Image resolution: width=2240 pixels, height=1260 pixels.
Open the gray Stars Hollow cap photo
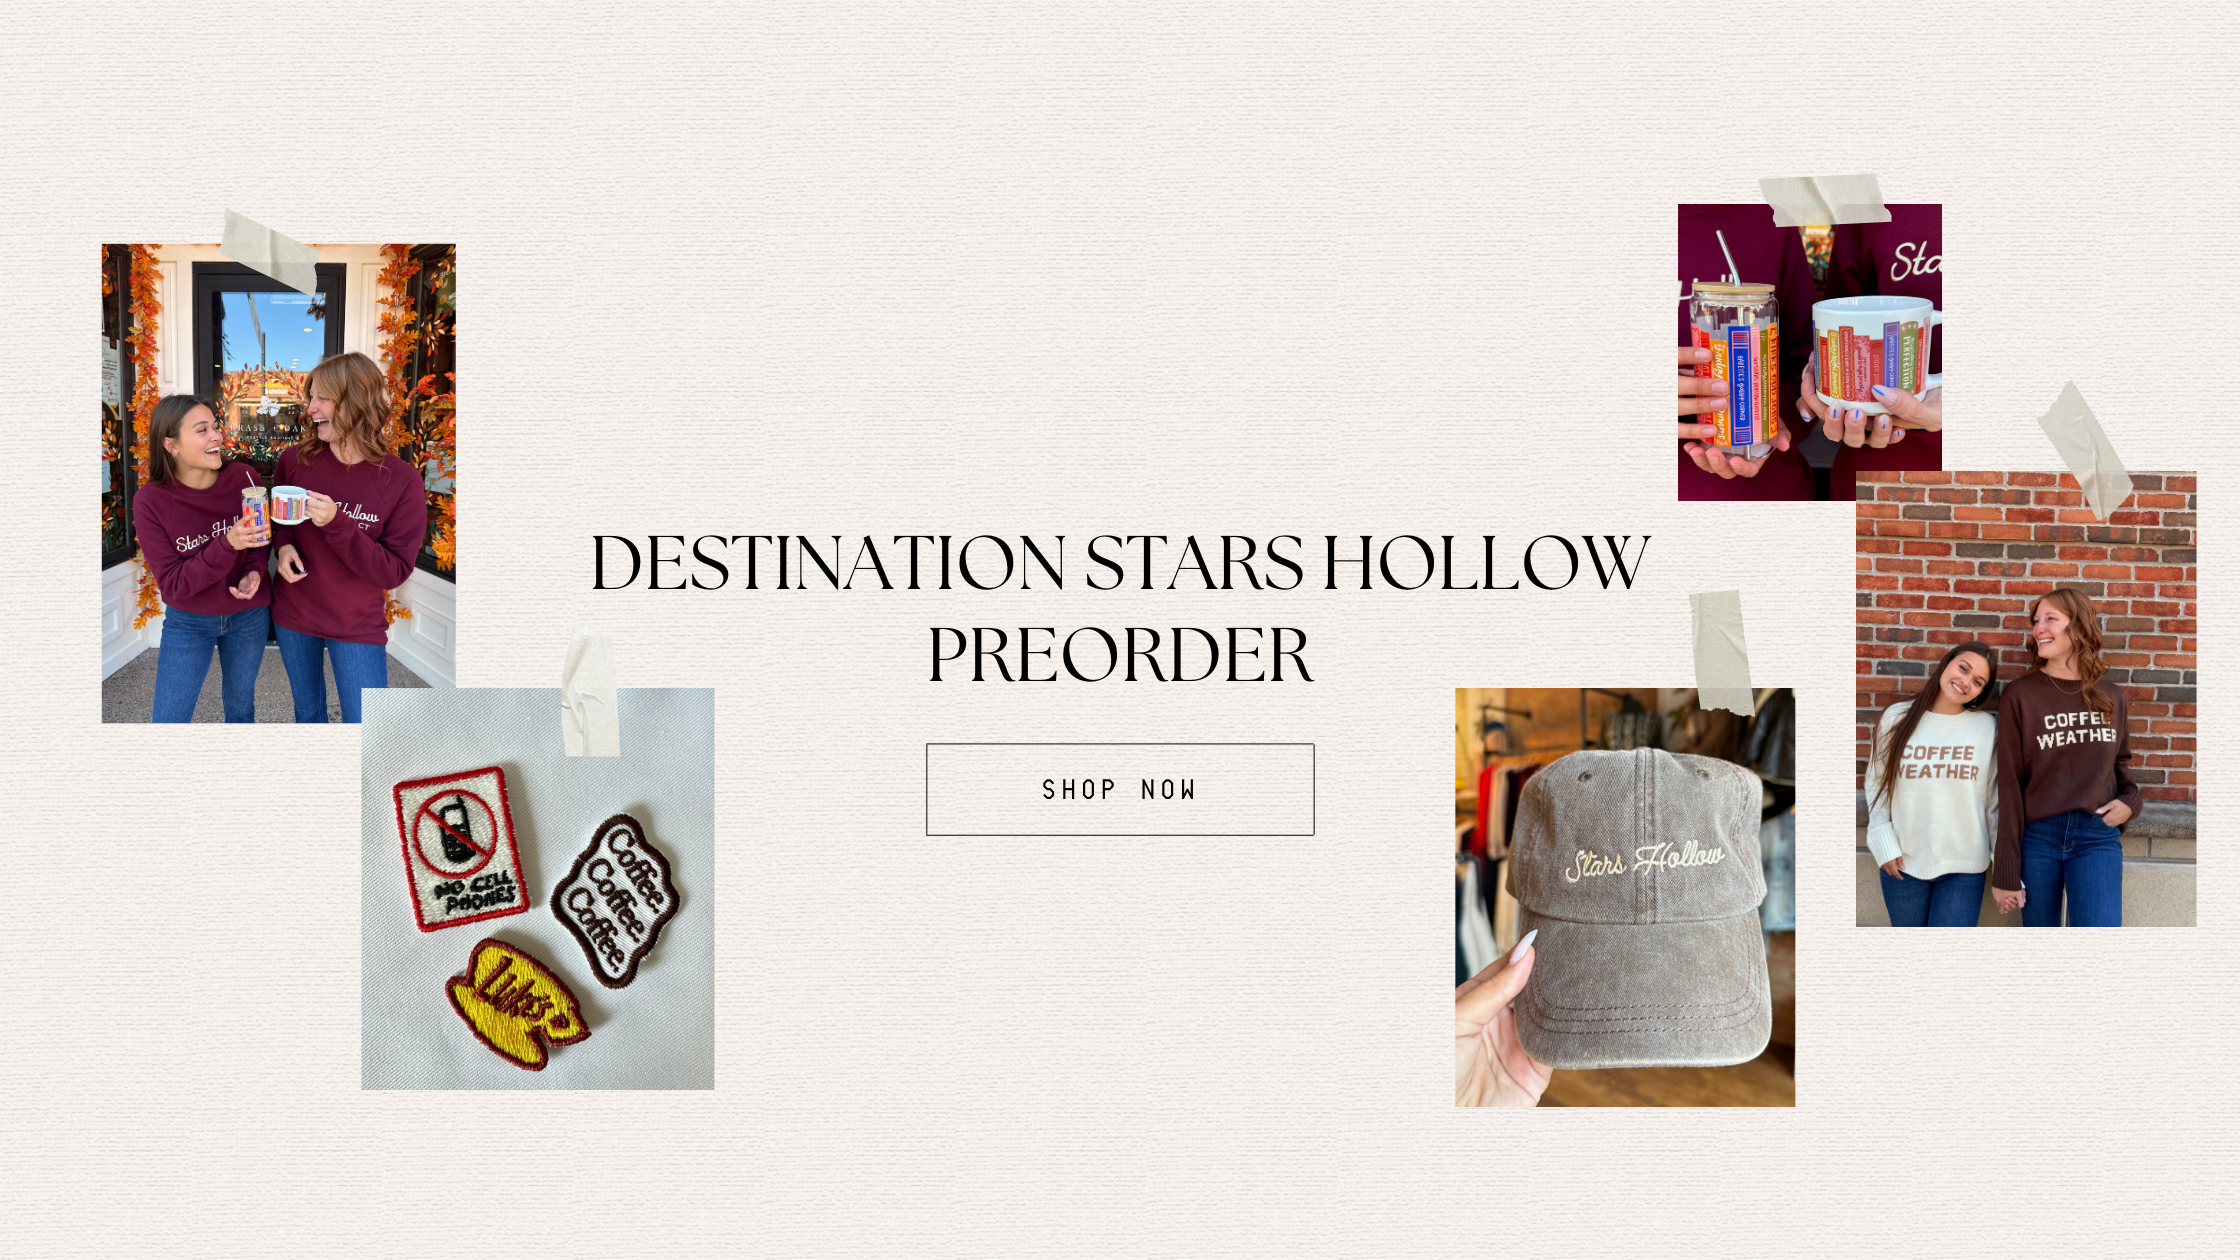point(1625,897)
